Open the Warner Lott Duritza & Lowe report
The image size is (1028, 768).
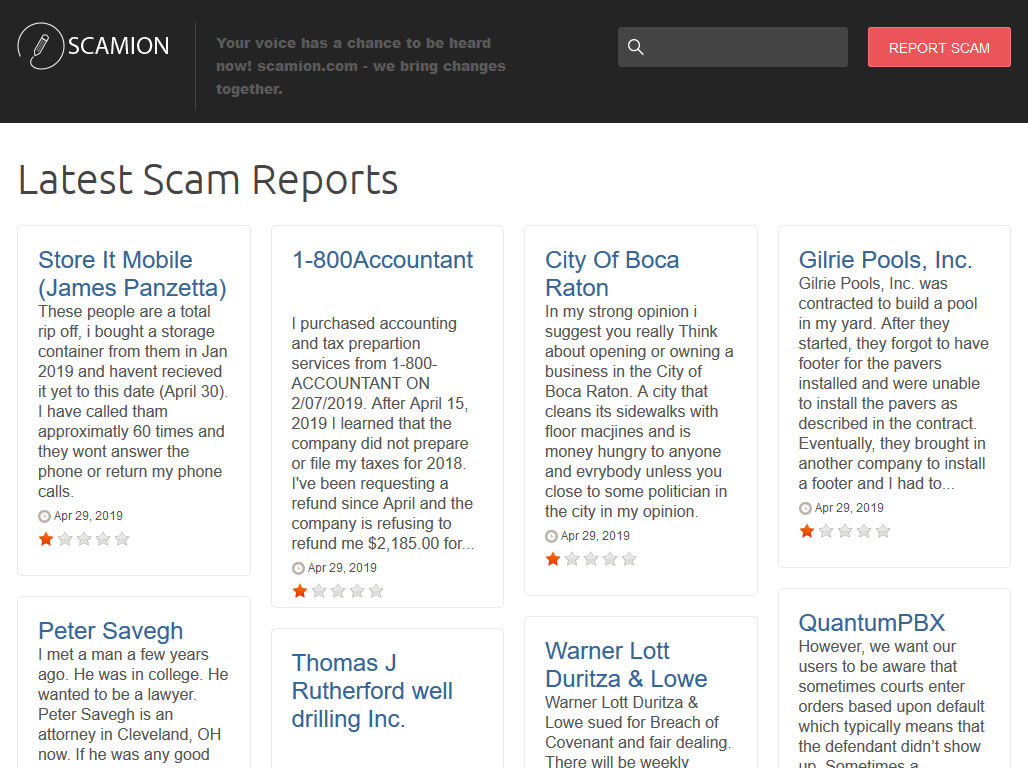click(x=626, y=664)
